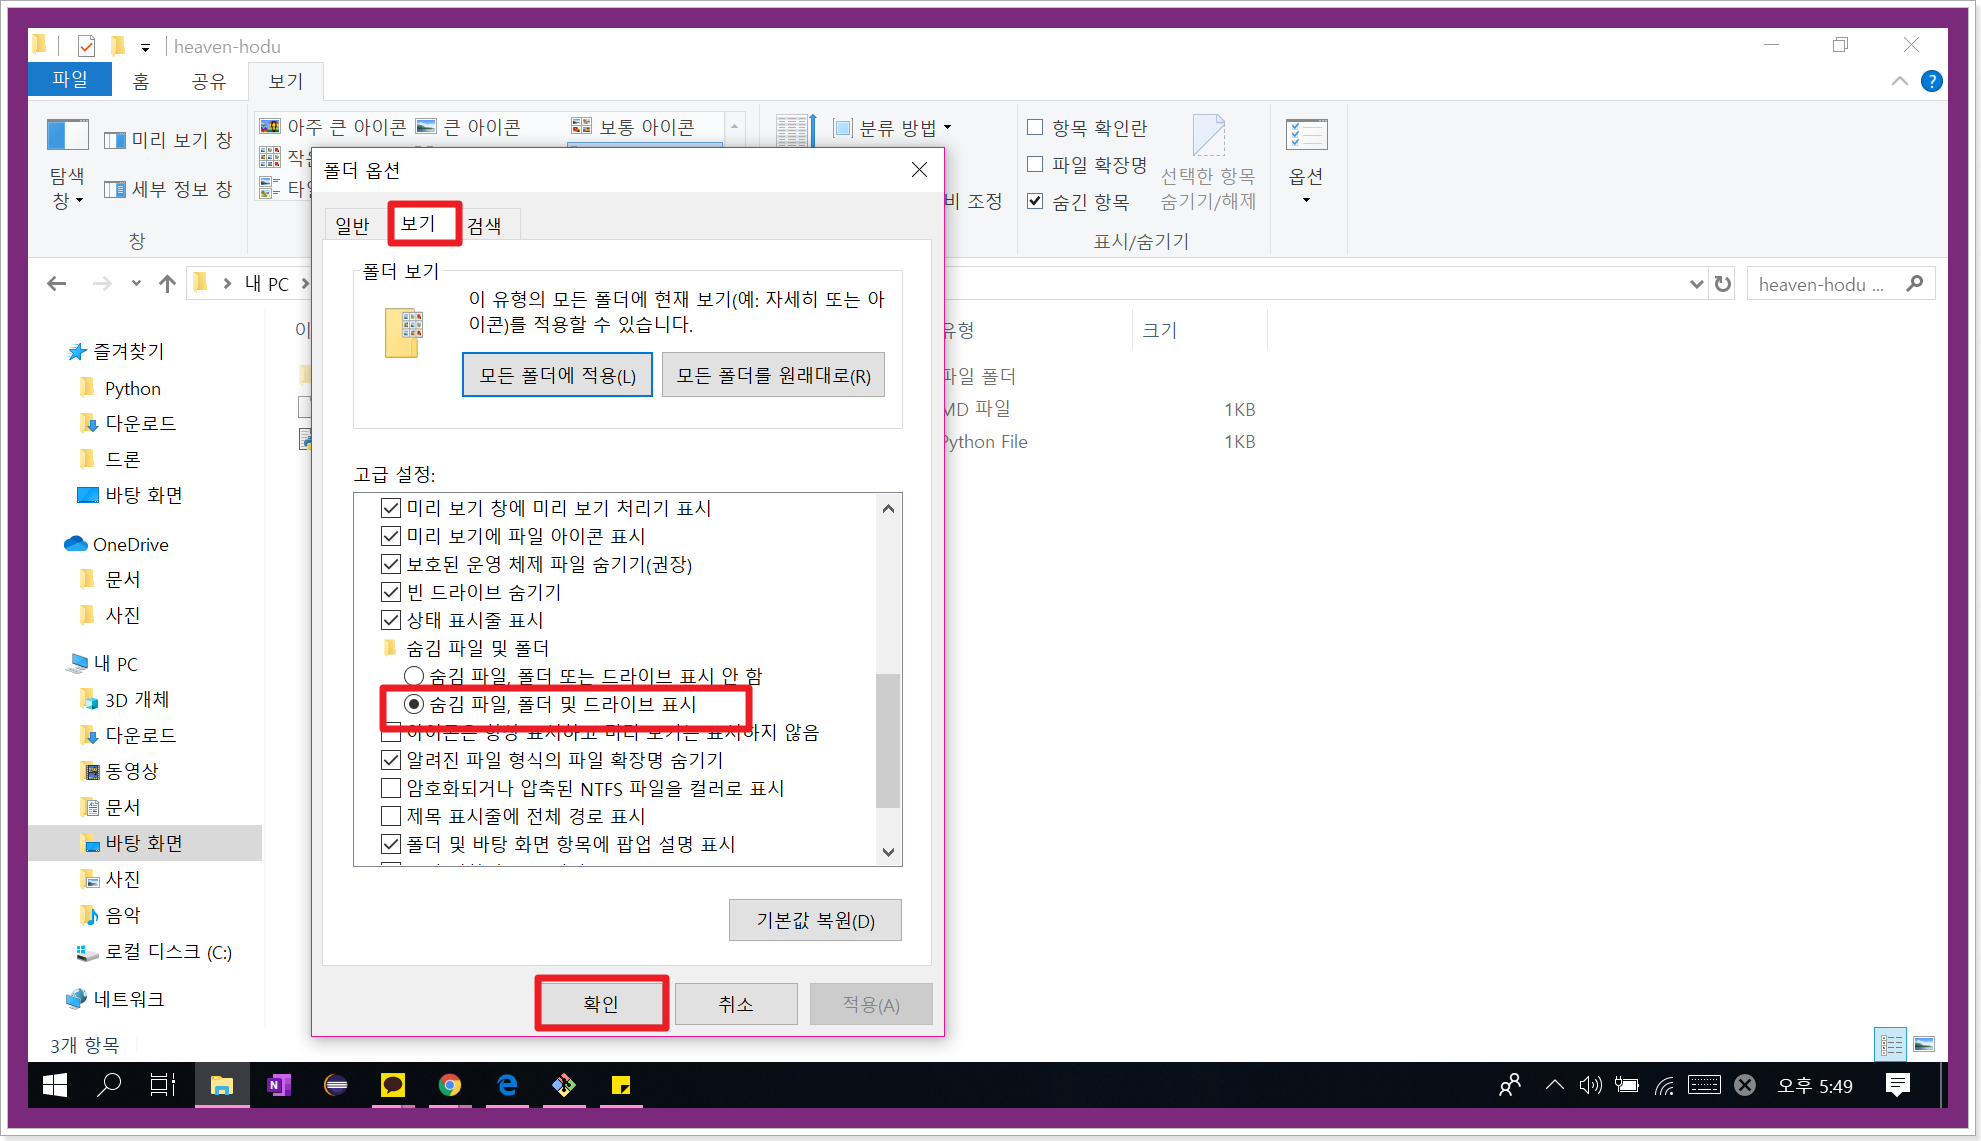Toggle file extensions (파일 확장명) ribbon checkbox

1035,164
